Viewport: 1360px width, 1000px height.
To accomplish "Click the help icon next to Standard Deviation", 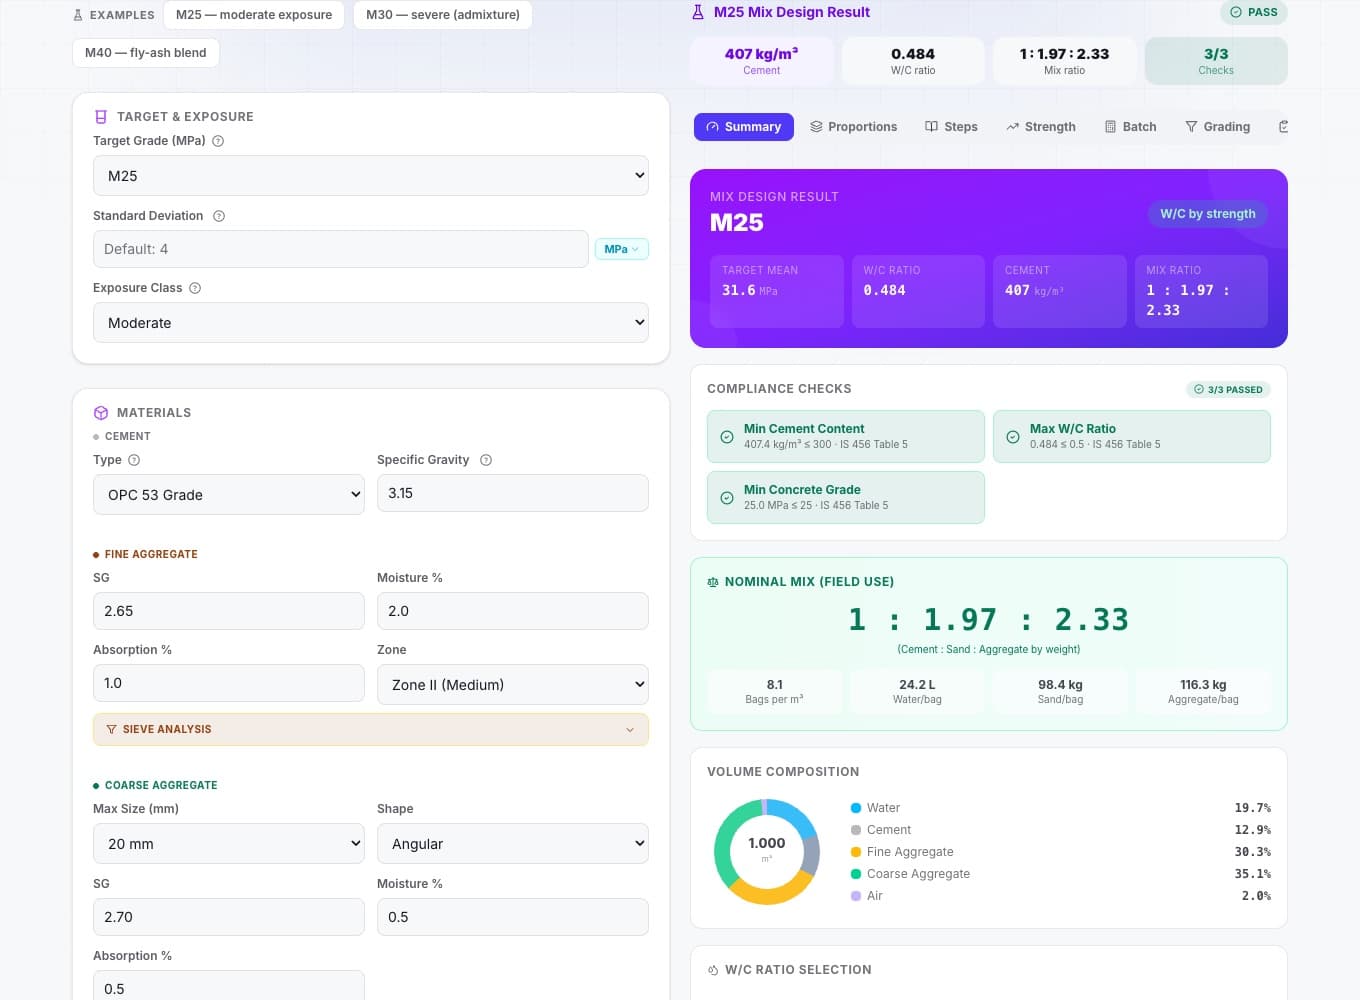I will pos(219,216).
